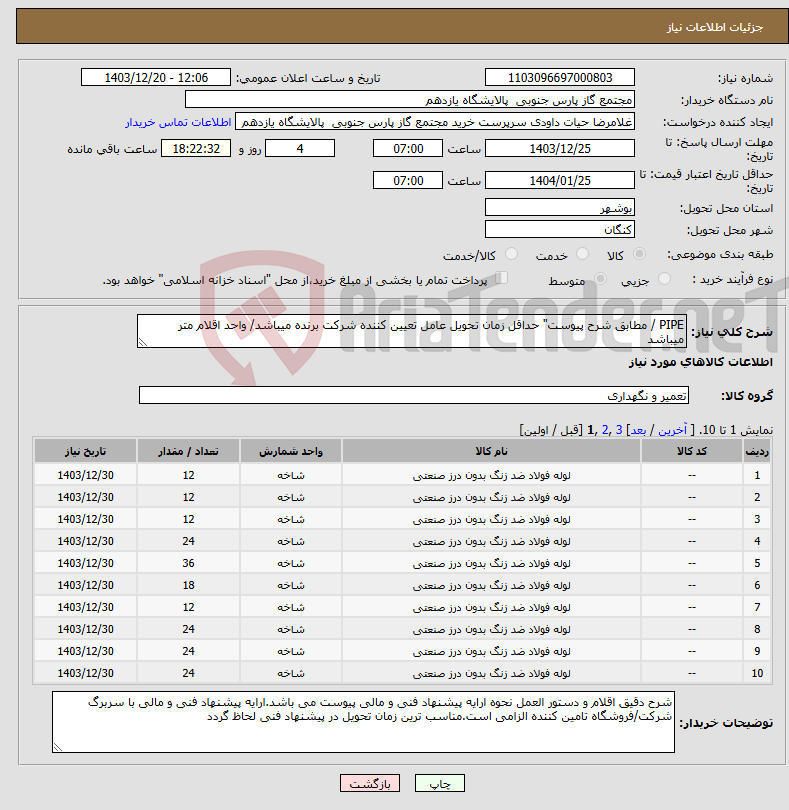The height and width of the screenshot is (810, 789).
Task: Click item name in row 1
Action: click(x=491, y=475)
